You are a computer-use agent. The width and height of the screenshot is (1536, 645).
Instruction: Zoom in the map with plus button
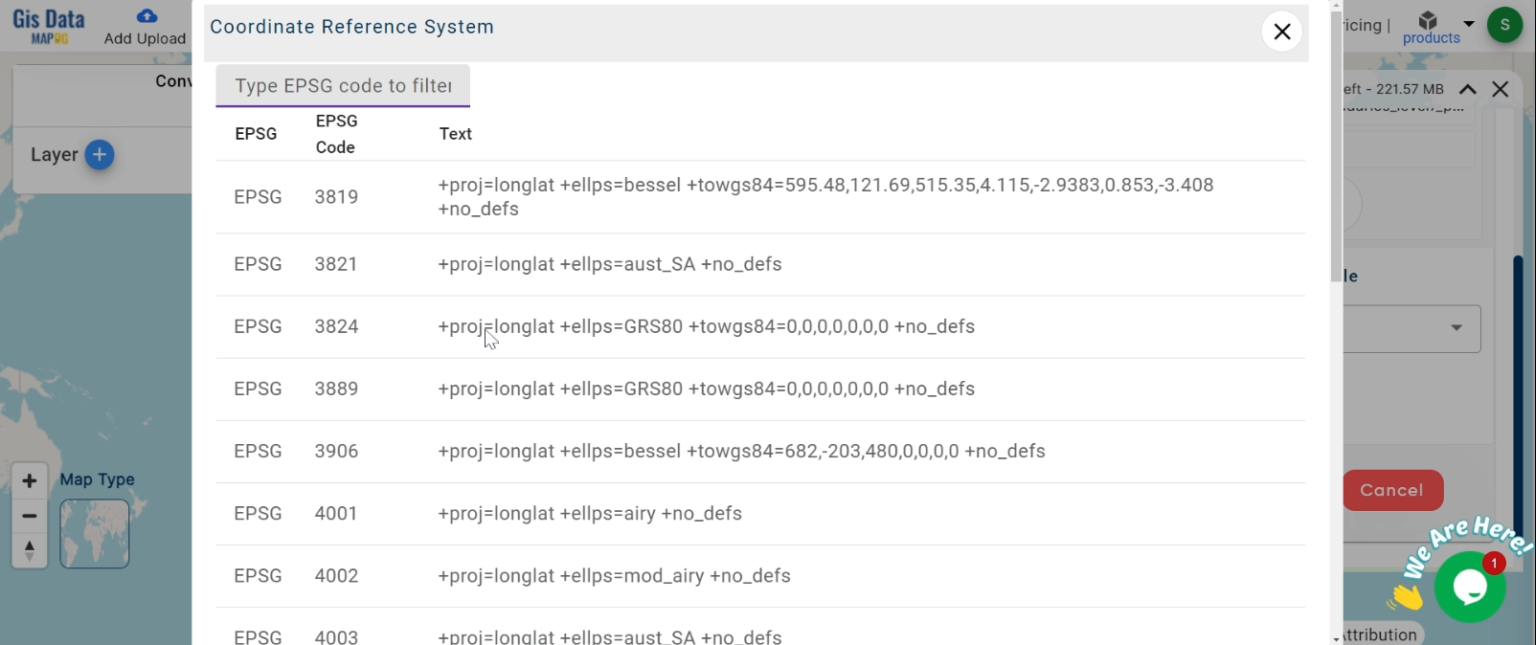[29, 481]
